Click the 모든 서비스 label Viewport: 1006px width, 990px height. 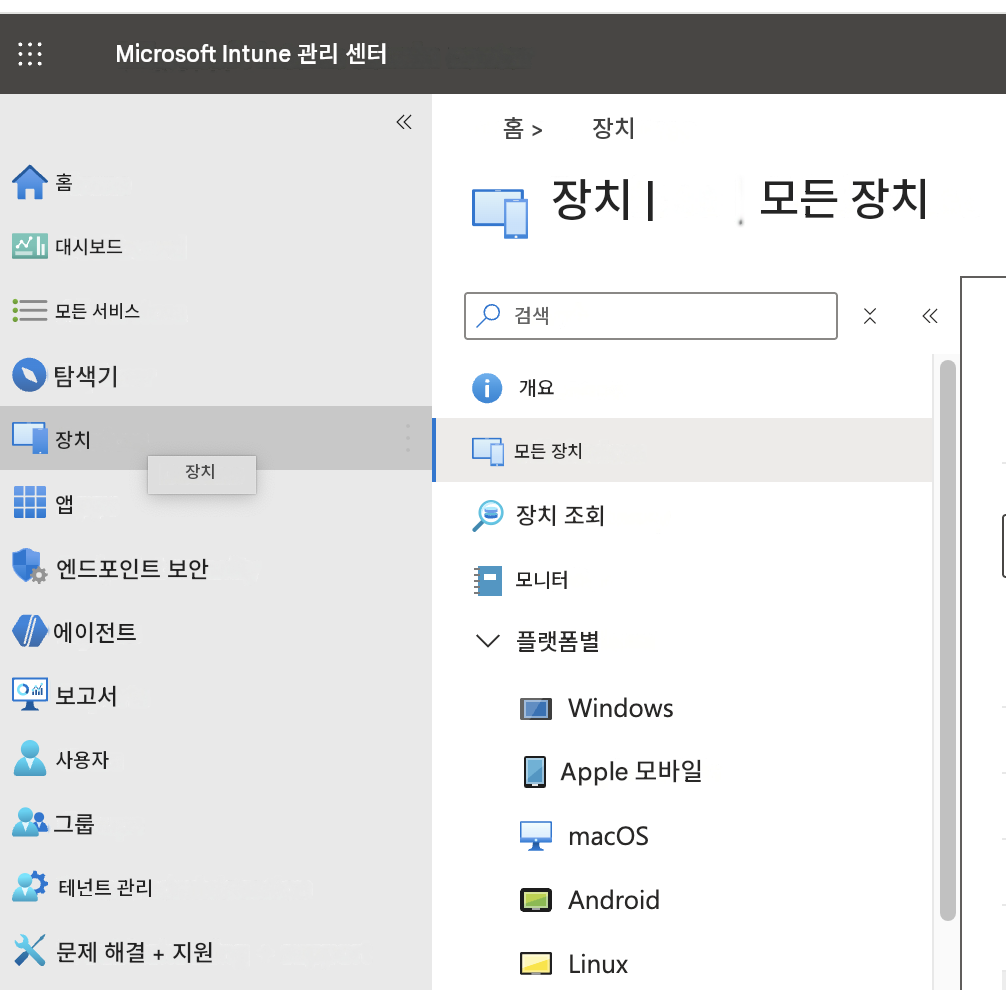click(x=97, y=311)
